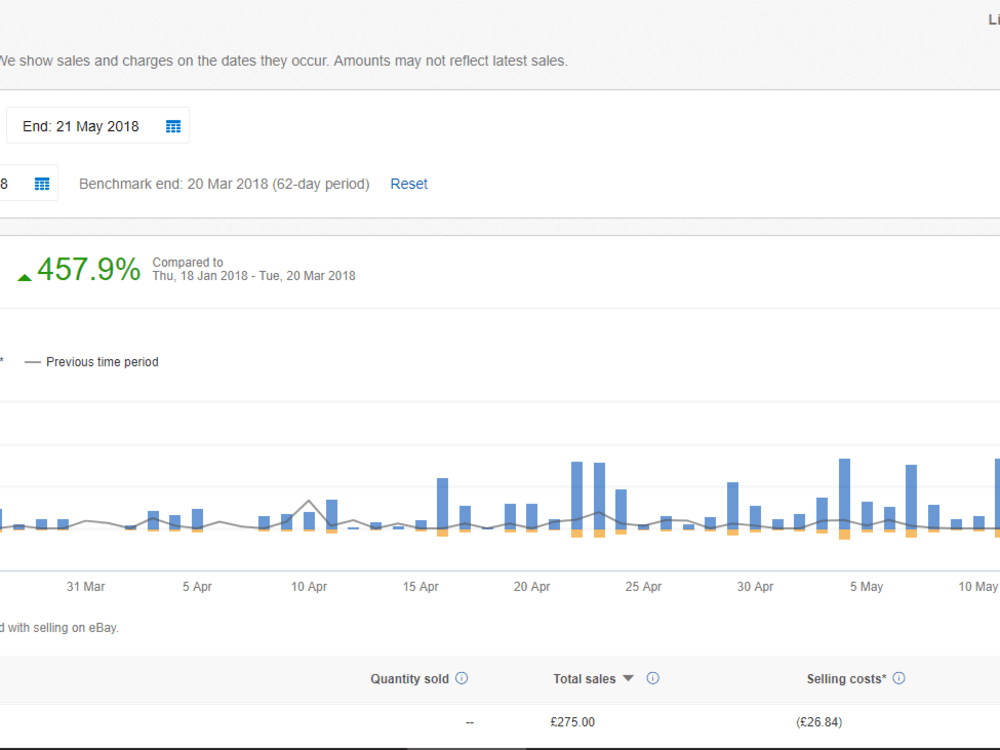Select Compared to date range text
The height and width of the screenshot is (750, 1000).
(254, 269)
